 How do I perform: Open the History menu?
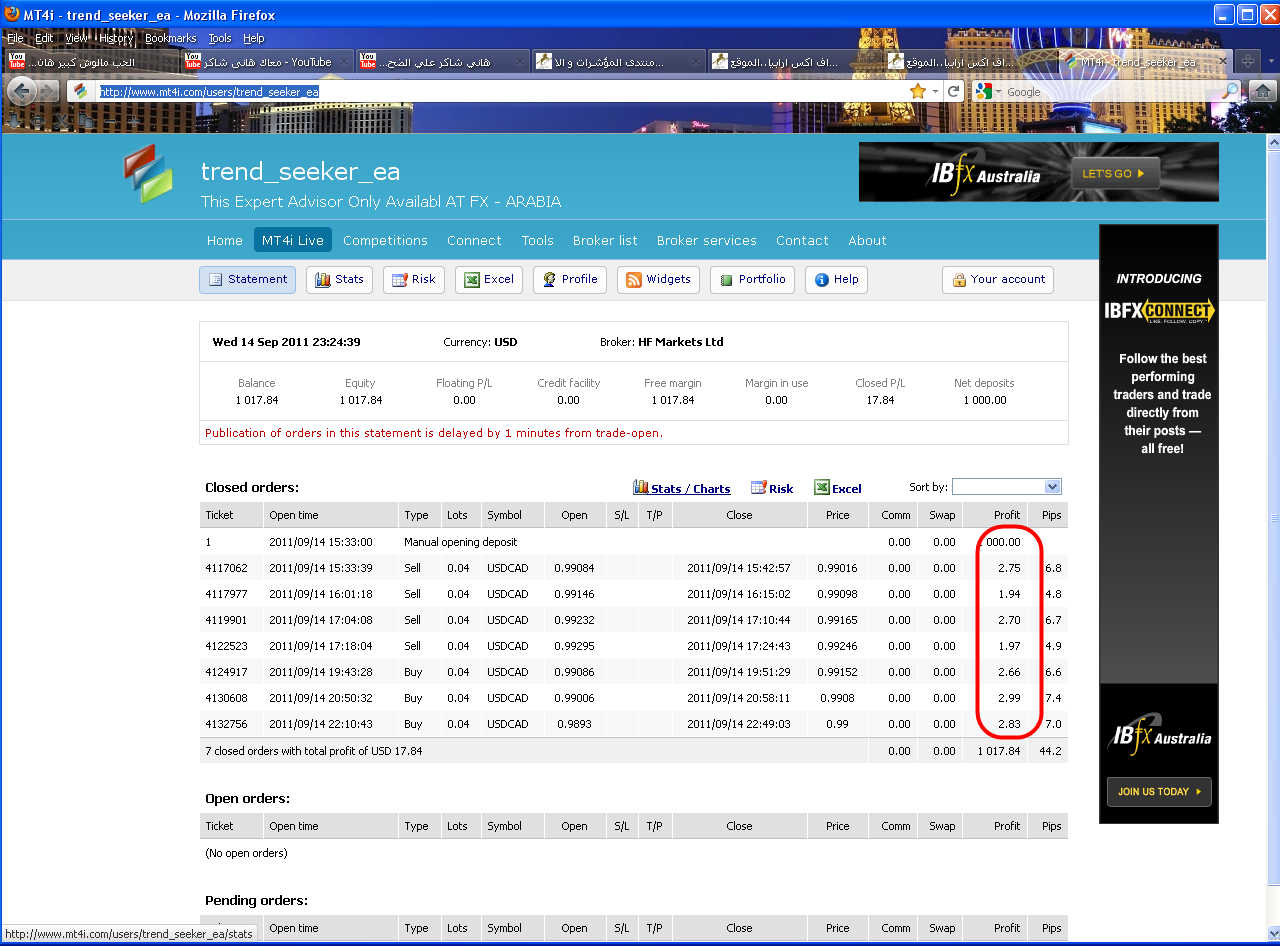point(116,38)
